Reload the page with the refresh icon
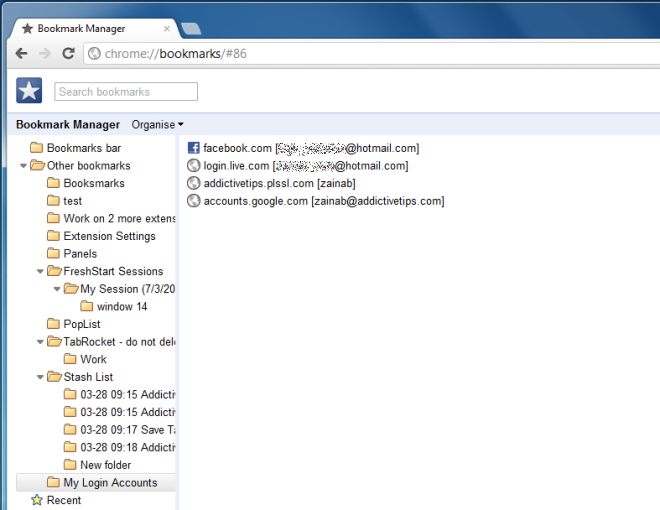Image resolution: width=660 pixels, height=510 pixels. point(68,53)
